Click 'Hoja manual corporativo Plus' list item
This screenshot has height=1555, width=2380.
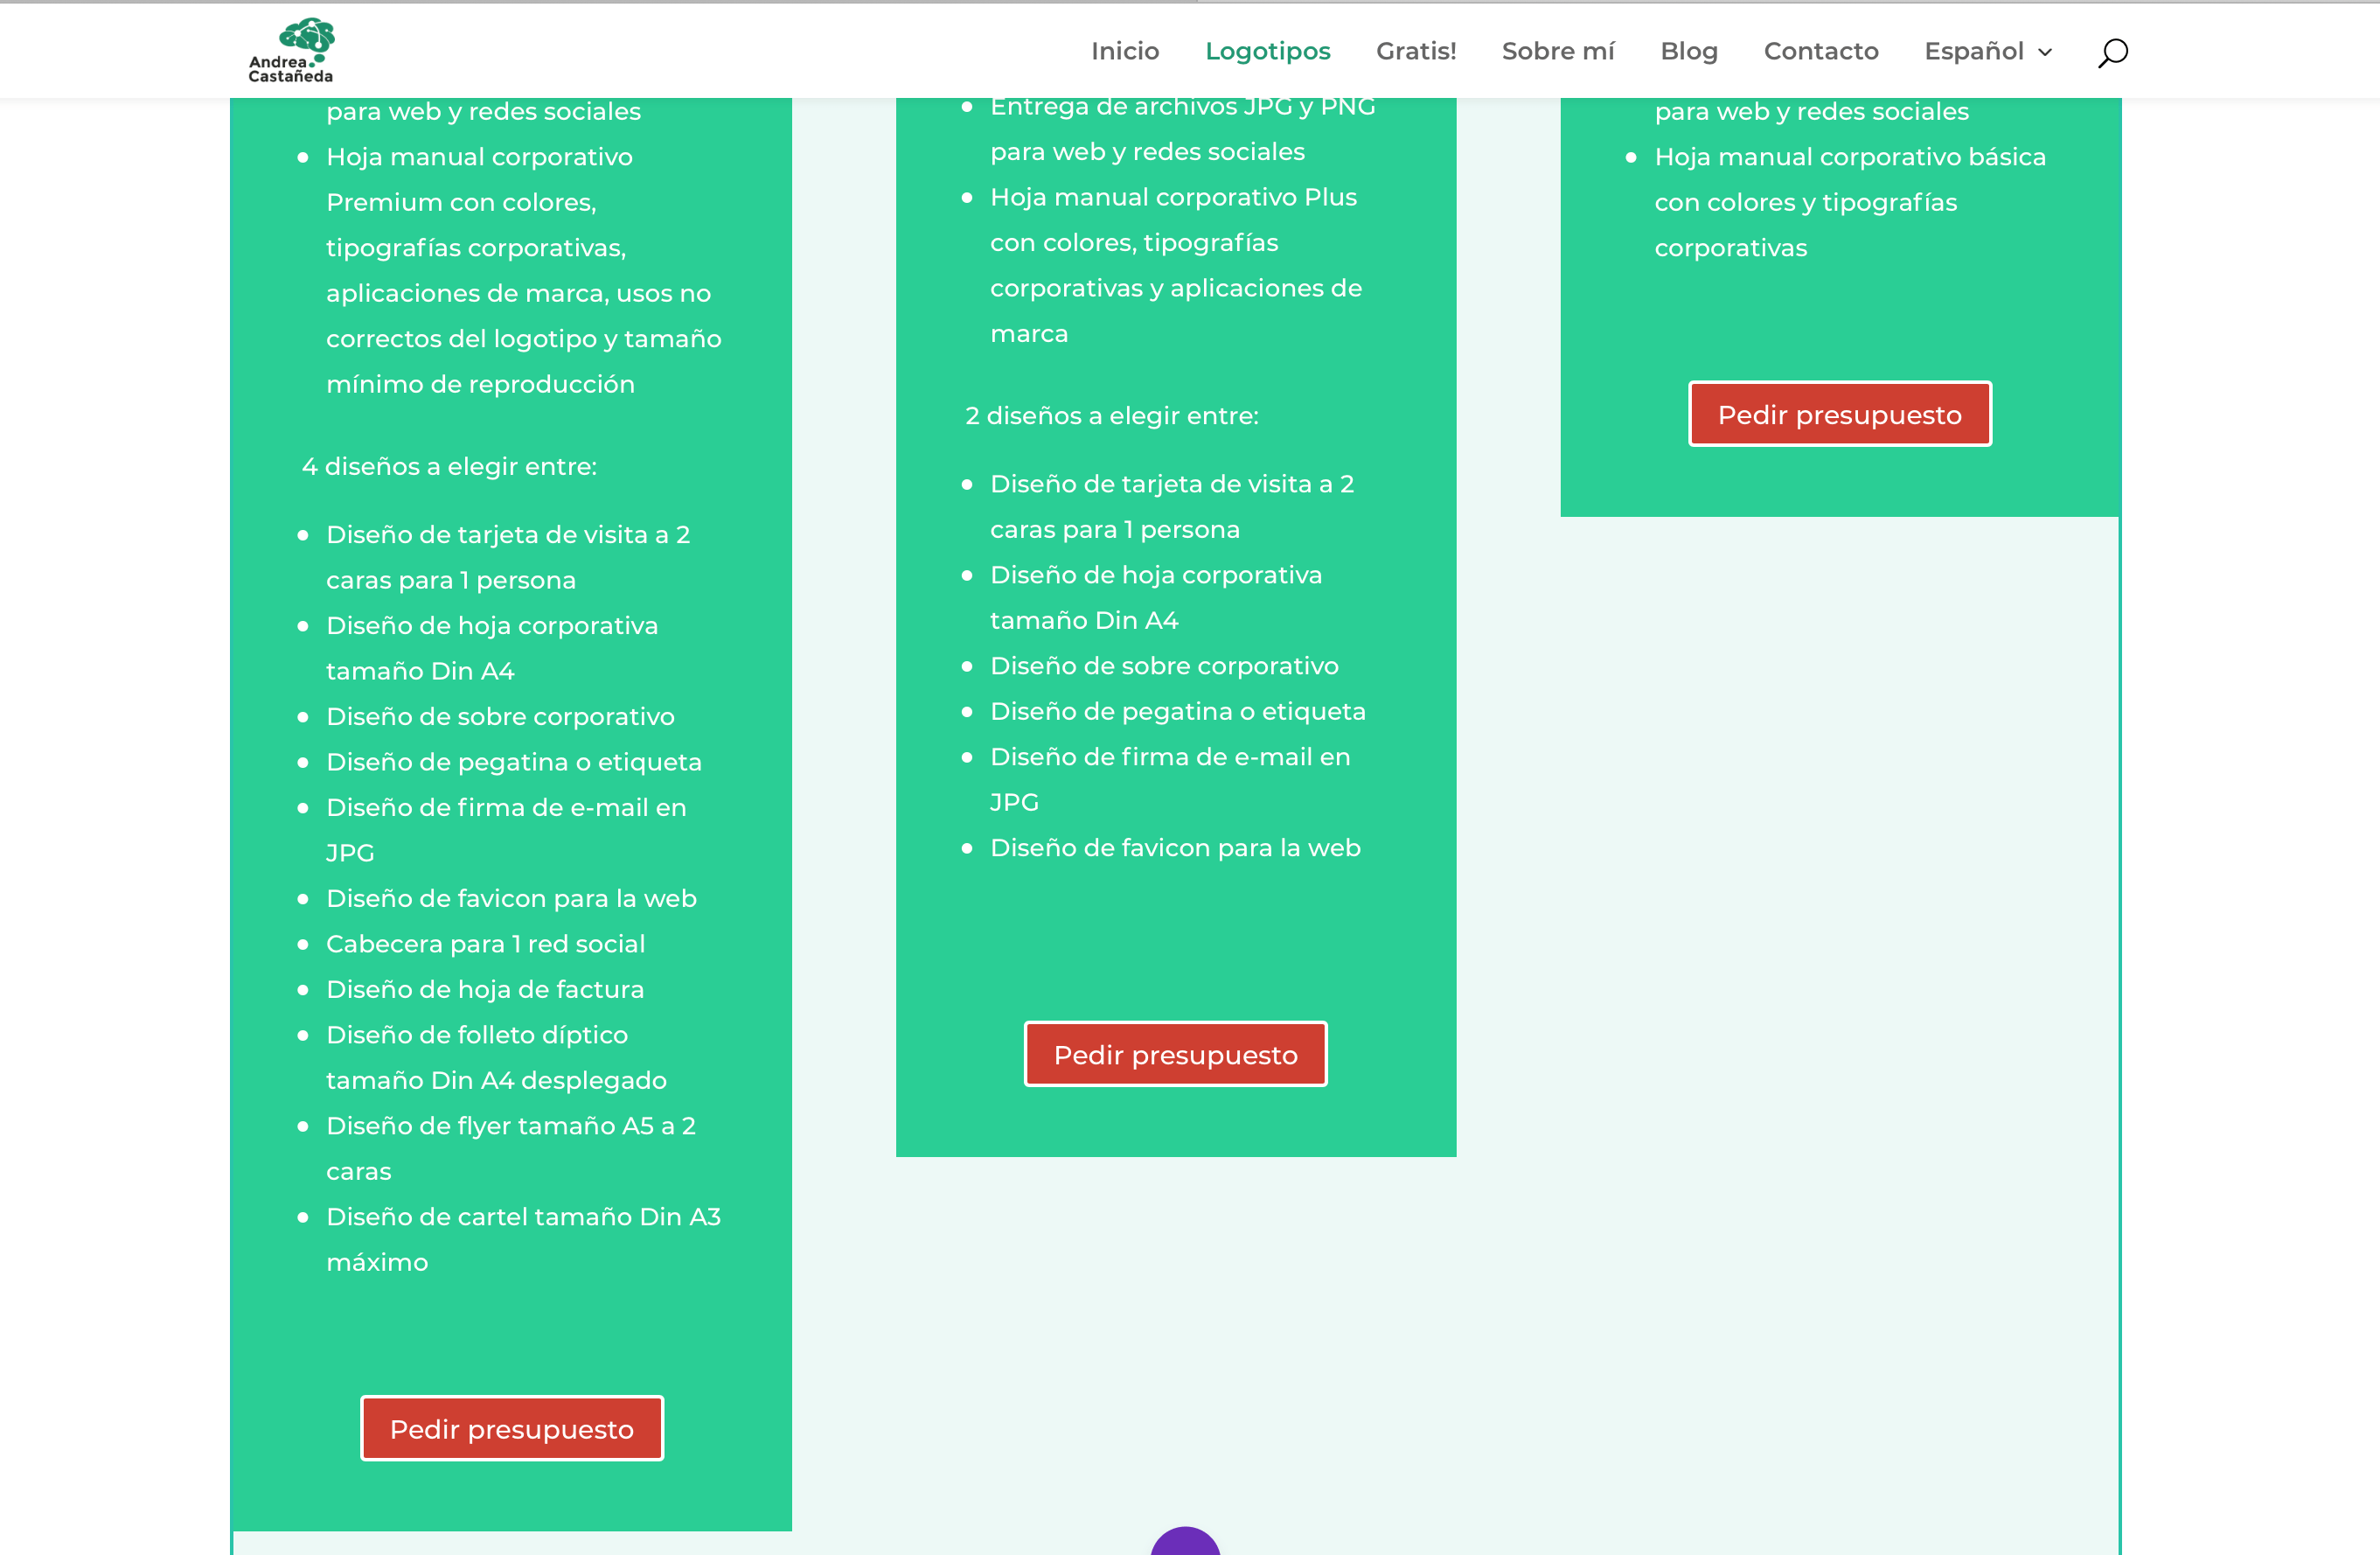click(x=1176, y=265)
